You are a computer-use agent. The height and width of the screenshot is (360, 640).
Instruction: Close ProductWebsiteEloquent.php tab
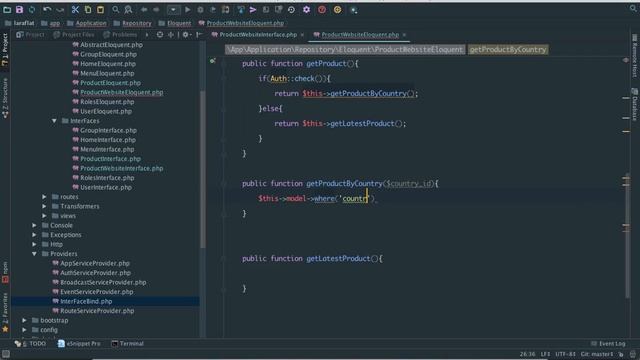point(404,35)
